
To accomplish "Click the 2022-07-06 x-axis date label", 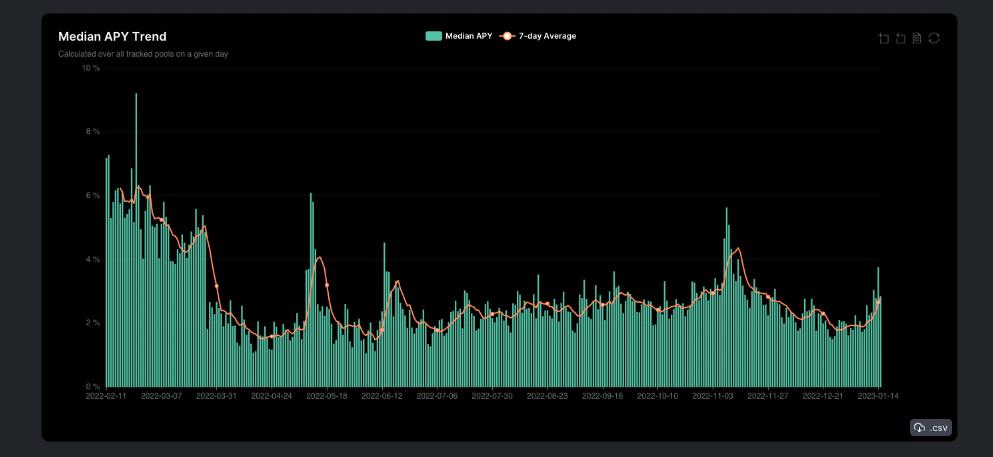I will (x=437, y=396).
